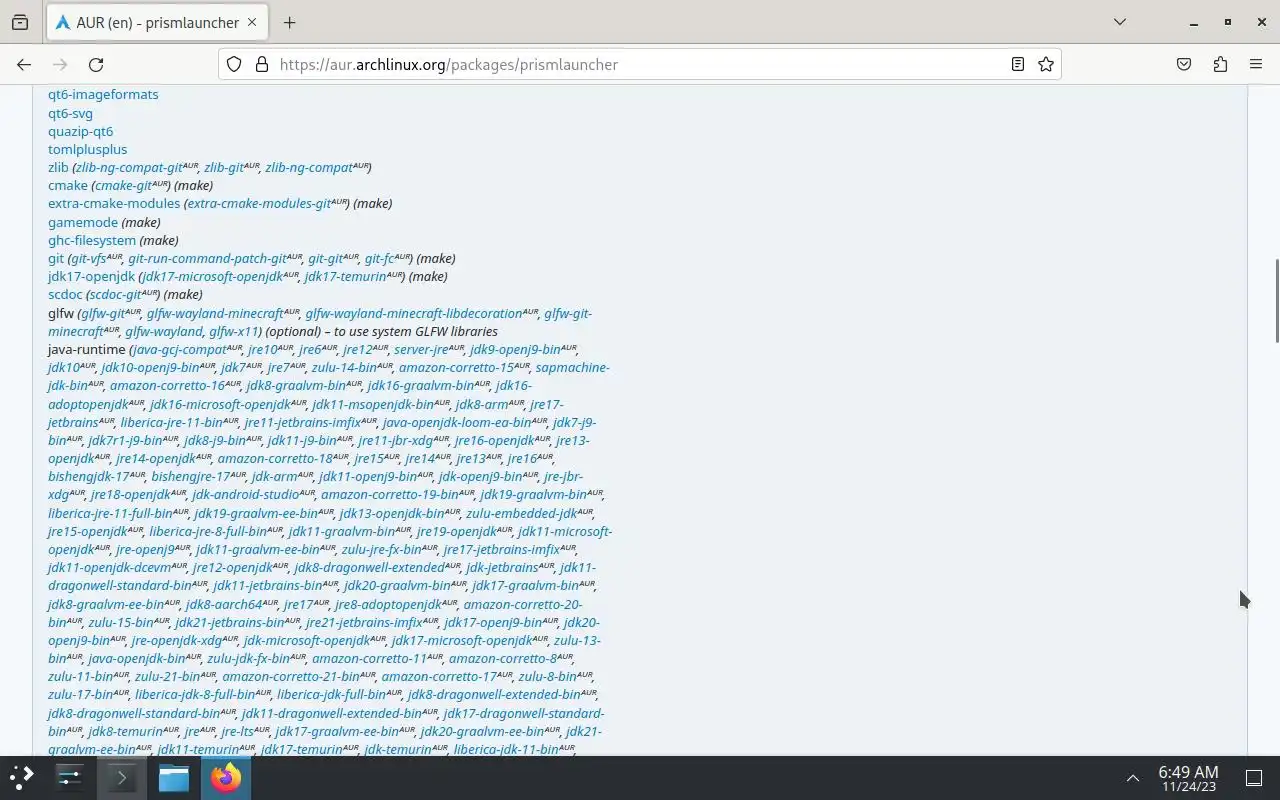Click the site security lock icon
This screenshot has height=800, width=1280.
262,64
